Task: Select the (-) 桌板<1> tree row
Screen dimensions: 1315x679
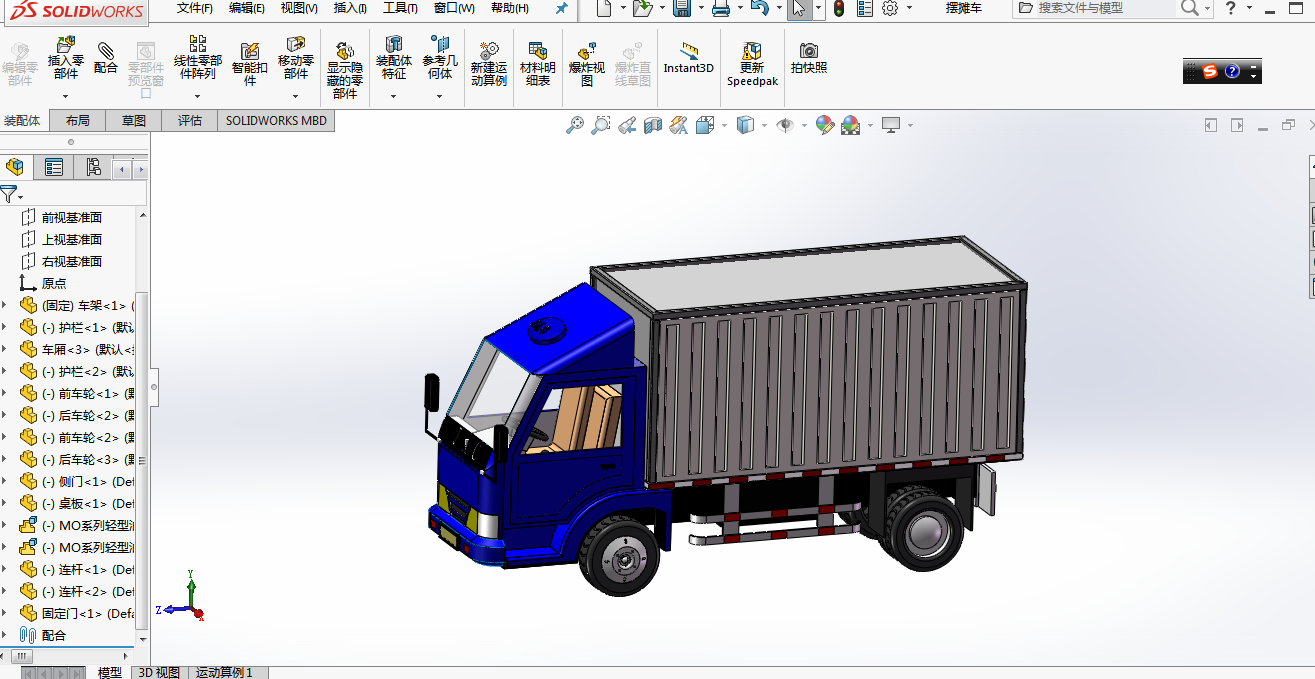Action: pos(77,503)
